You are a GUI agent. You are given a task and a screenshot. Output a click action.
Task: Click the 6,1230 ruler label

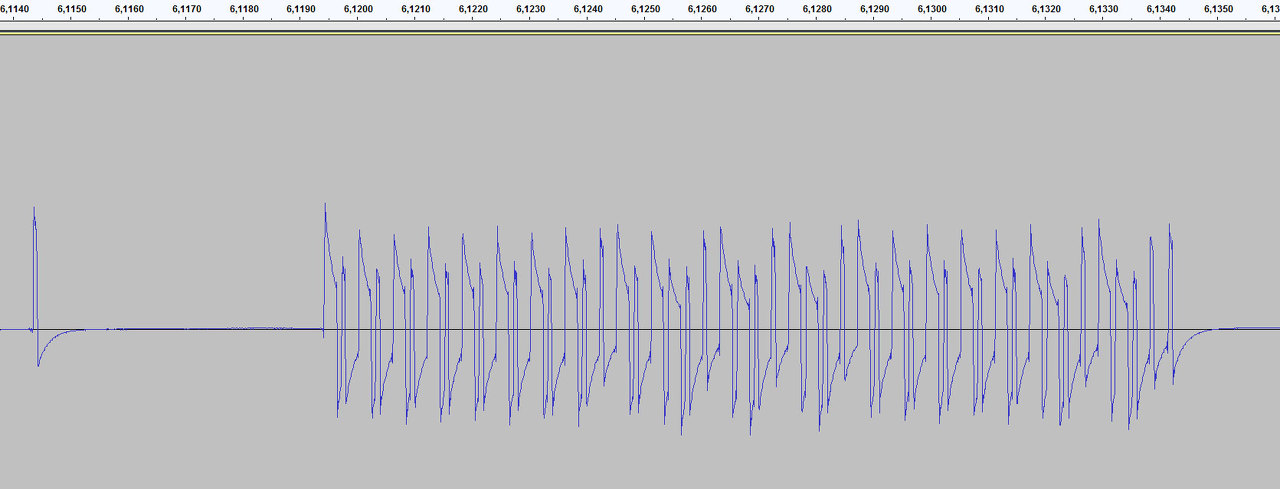(x=532, y=9)
